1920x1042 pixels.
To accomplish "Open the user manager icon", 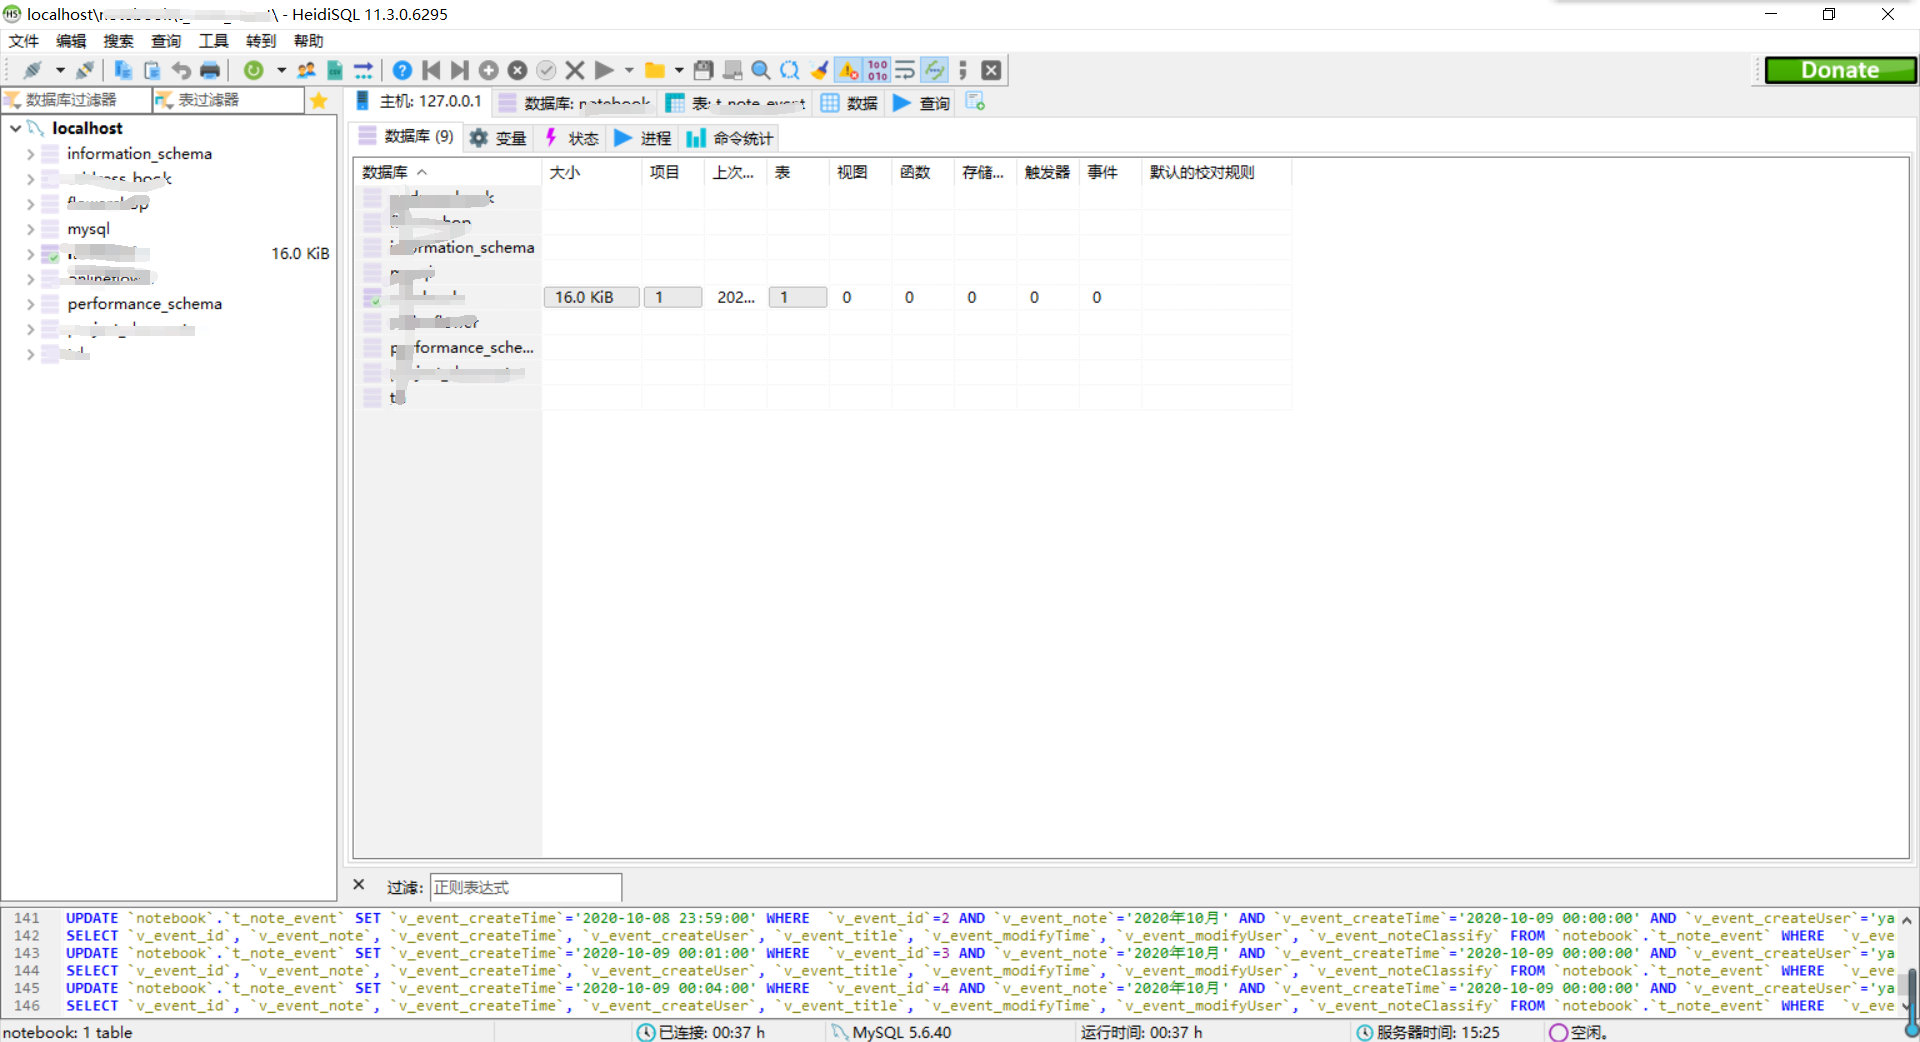I will pos(306,70).
